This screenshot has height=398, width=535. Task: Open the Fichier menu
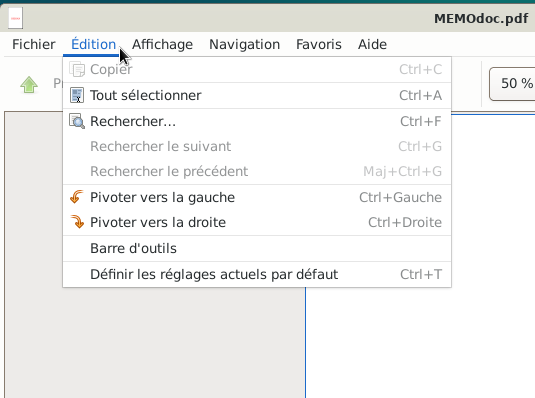(x=33, y=44)
